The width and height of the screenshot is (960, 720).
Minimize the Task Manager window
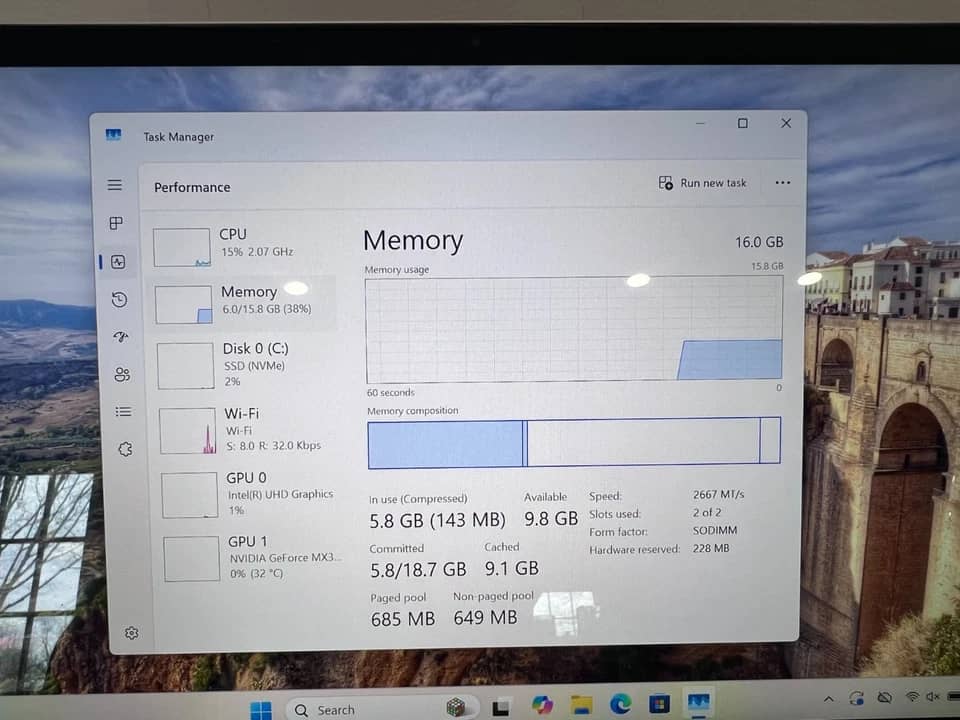pos(700,123)
